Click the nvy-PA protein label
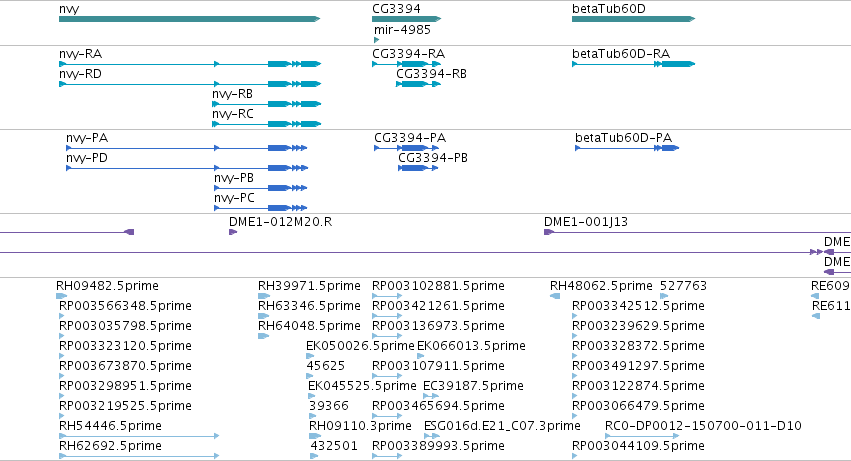This screenshot has width=851, height=461. pyautogui.click(x=87, y=138)
